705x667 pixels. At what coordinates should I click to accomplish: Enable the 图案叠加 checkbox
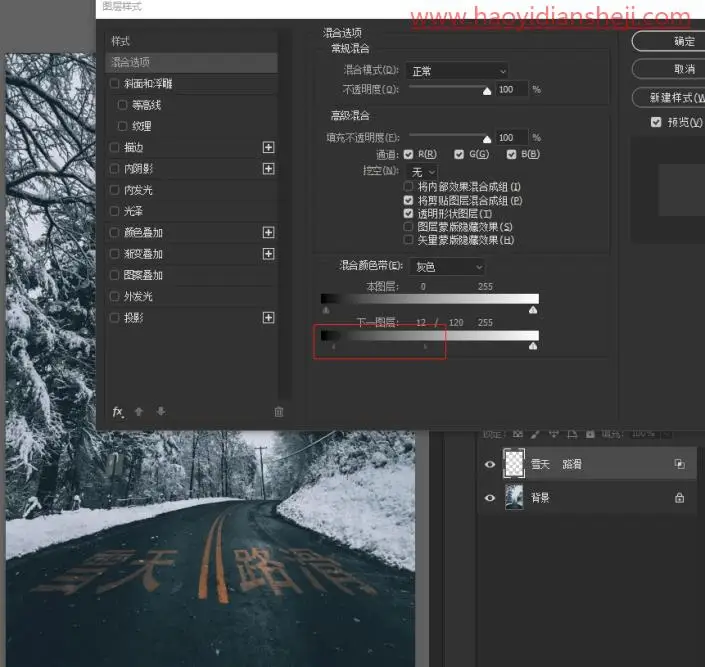coord(114,275)
